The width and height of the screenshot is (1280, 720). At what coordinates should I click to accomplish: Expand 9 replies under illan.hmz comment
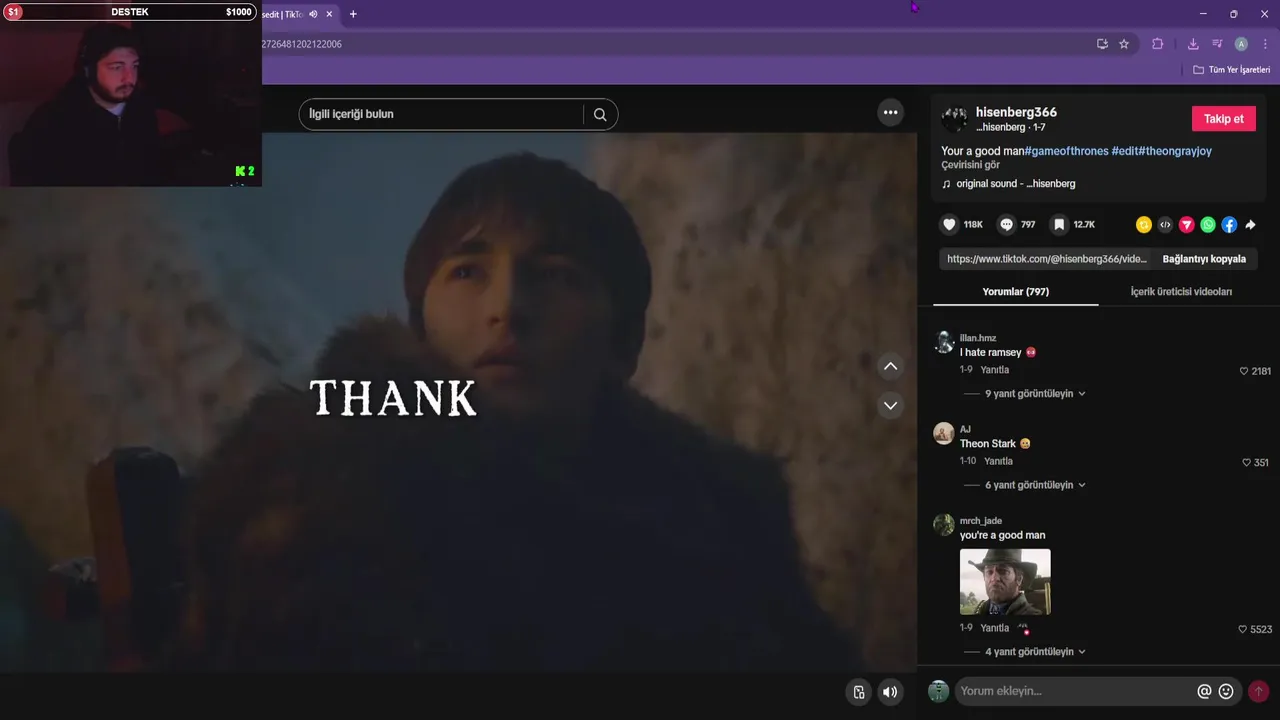click(1035, 394)
